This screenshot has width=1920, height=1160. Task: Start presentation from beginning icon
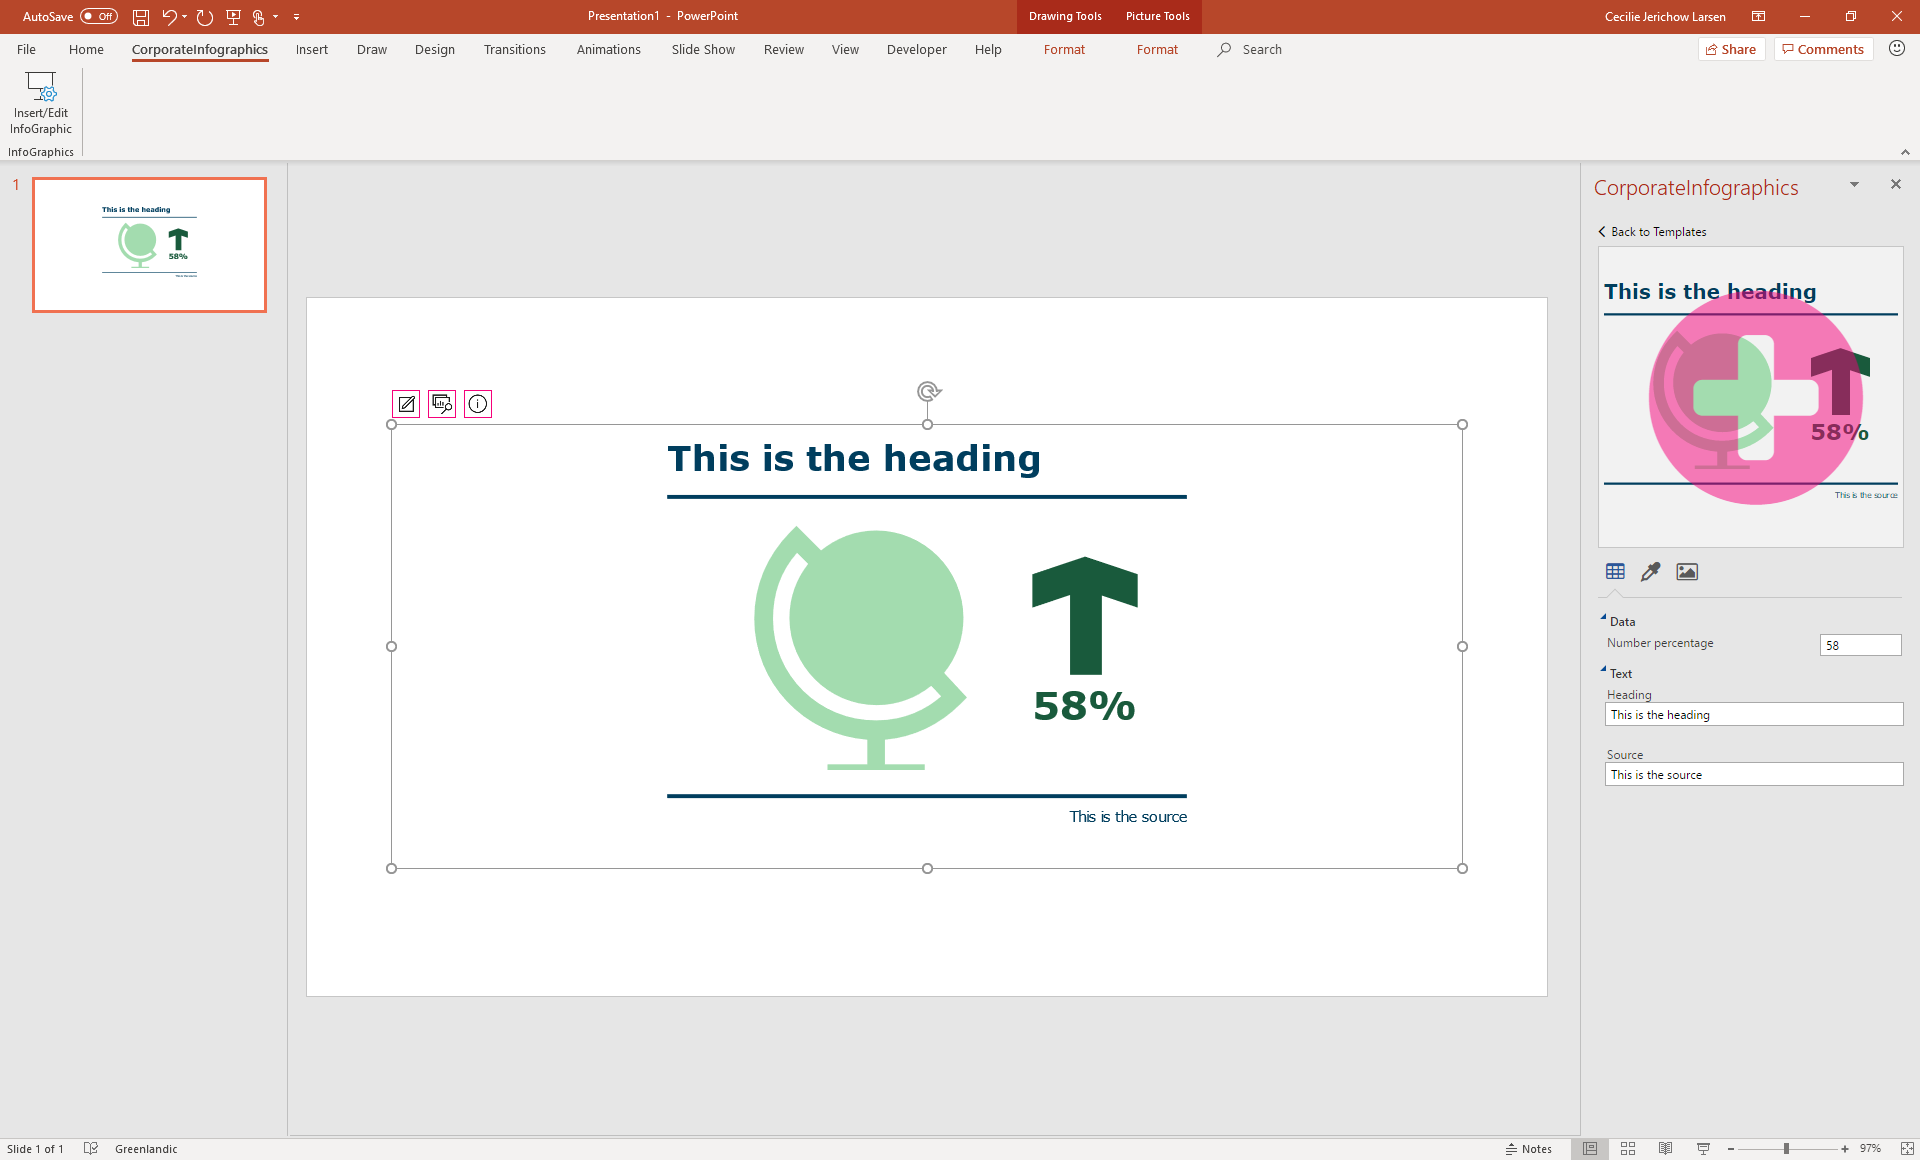[x=233, y=17]
